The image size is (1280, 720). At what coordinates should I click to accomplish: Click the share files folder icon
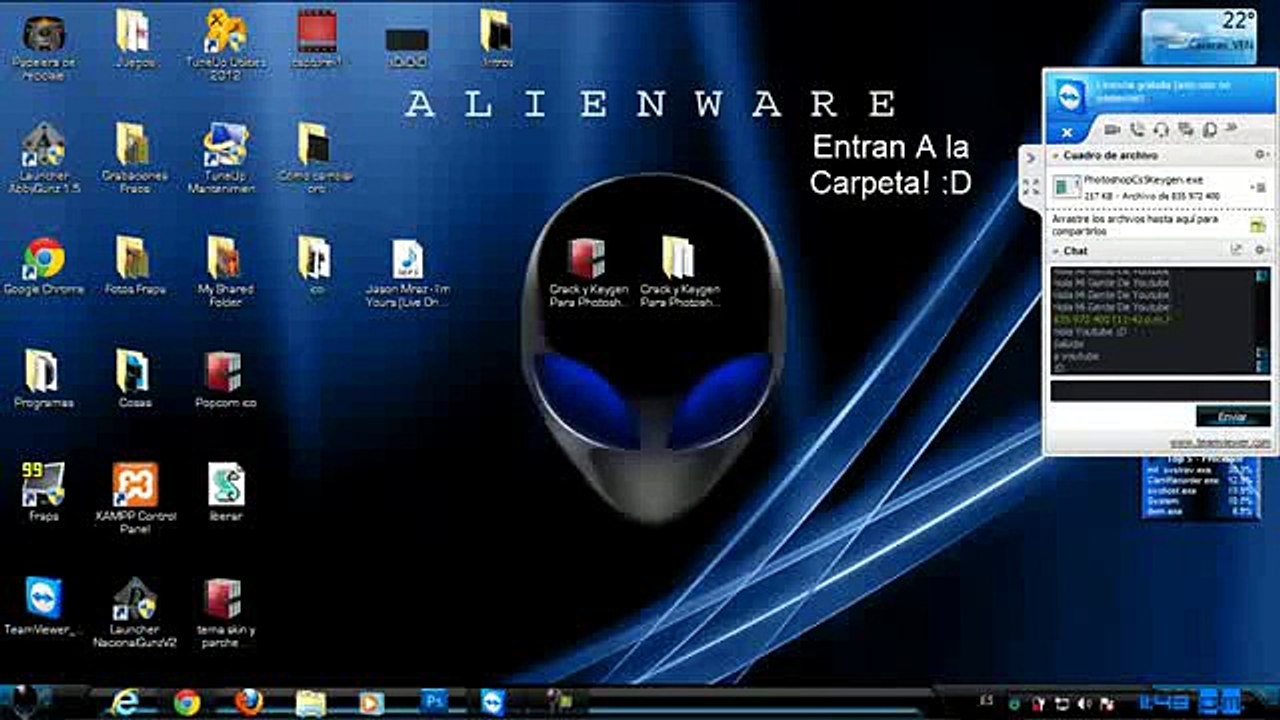[x=1257, y=225]
